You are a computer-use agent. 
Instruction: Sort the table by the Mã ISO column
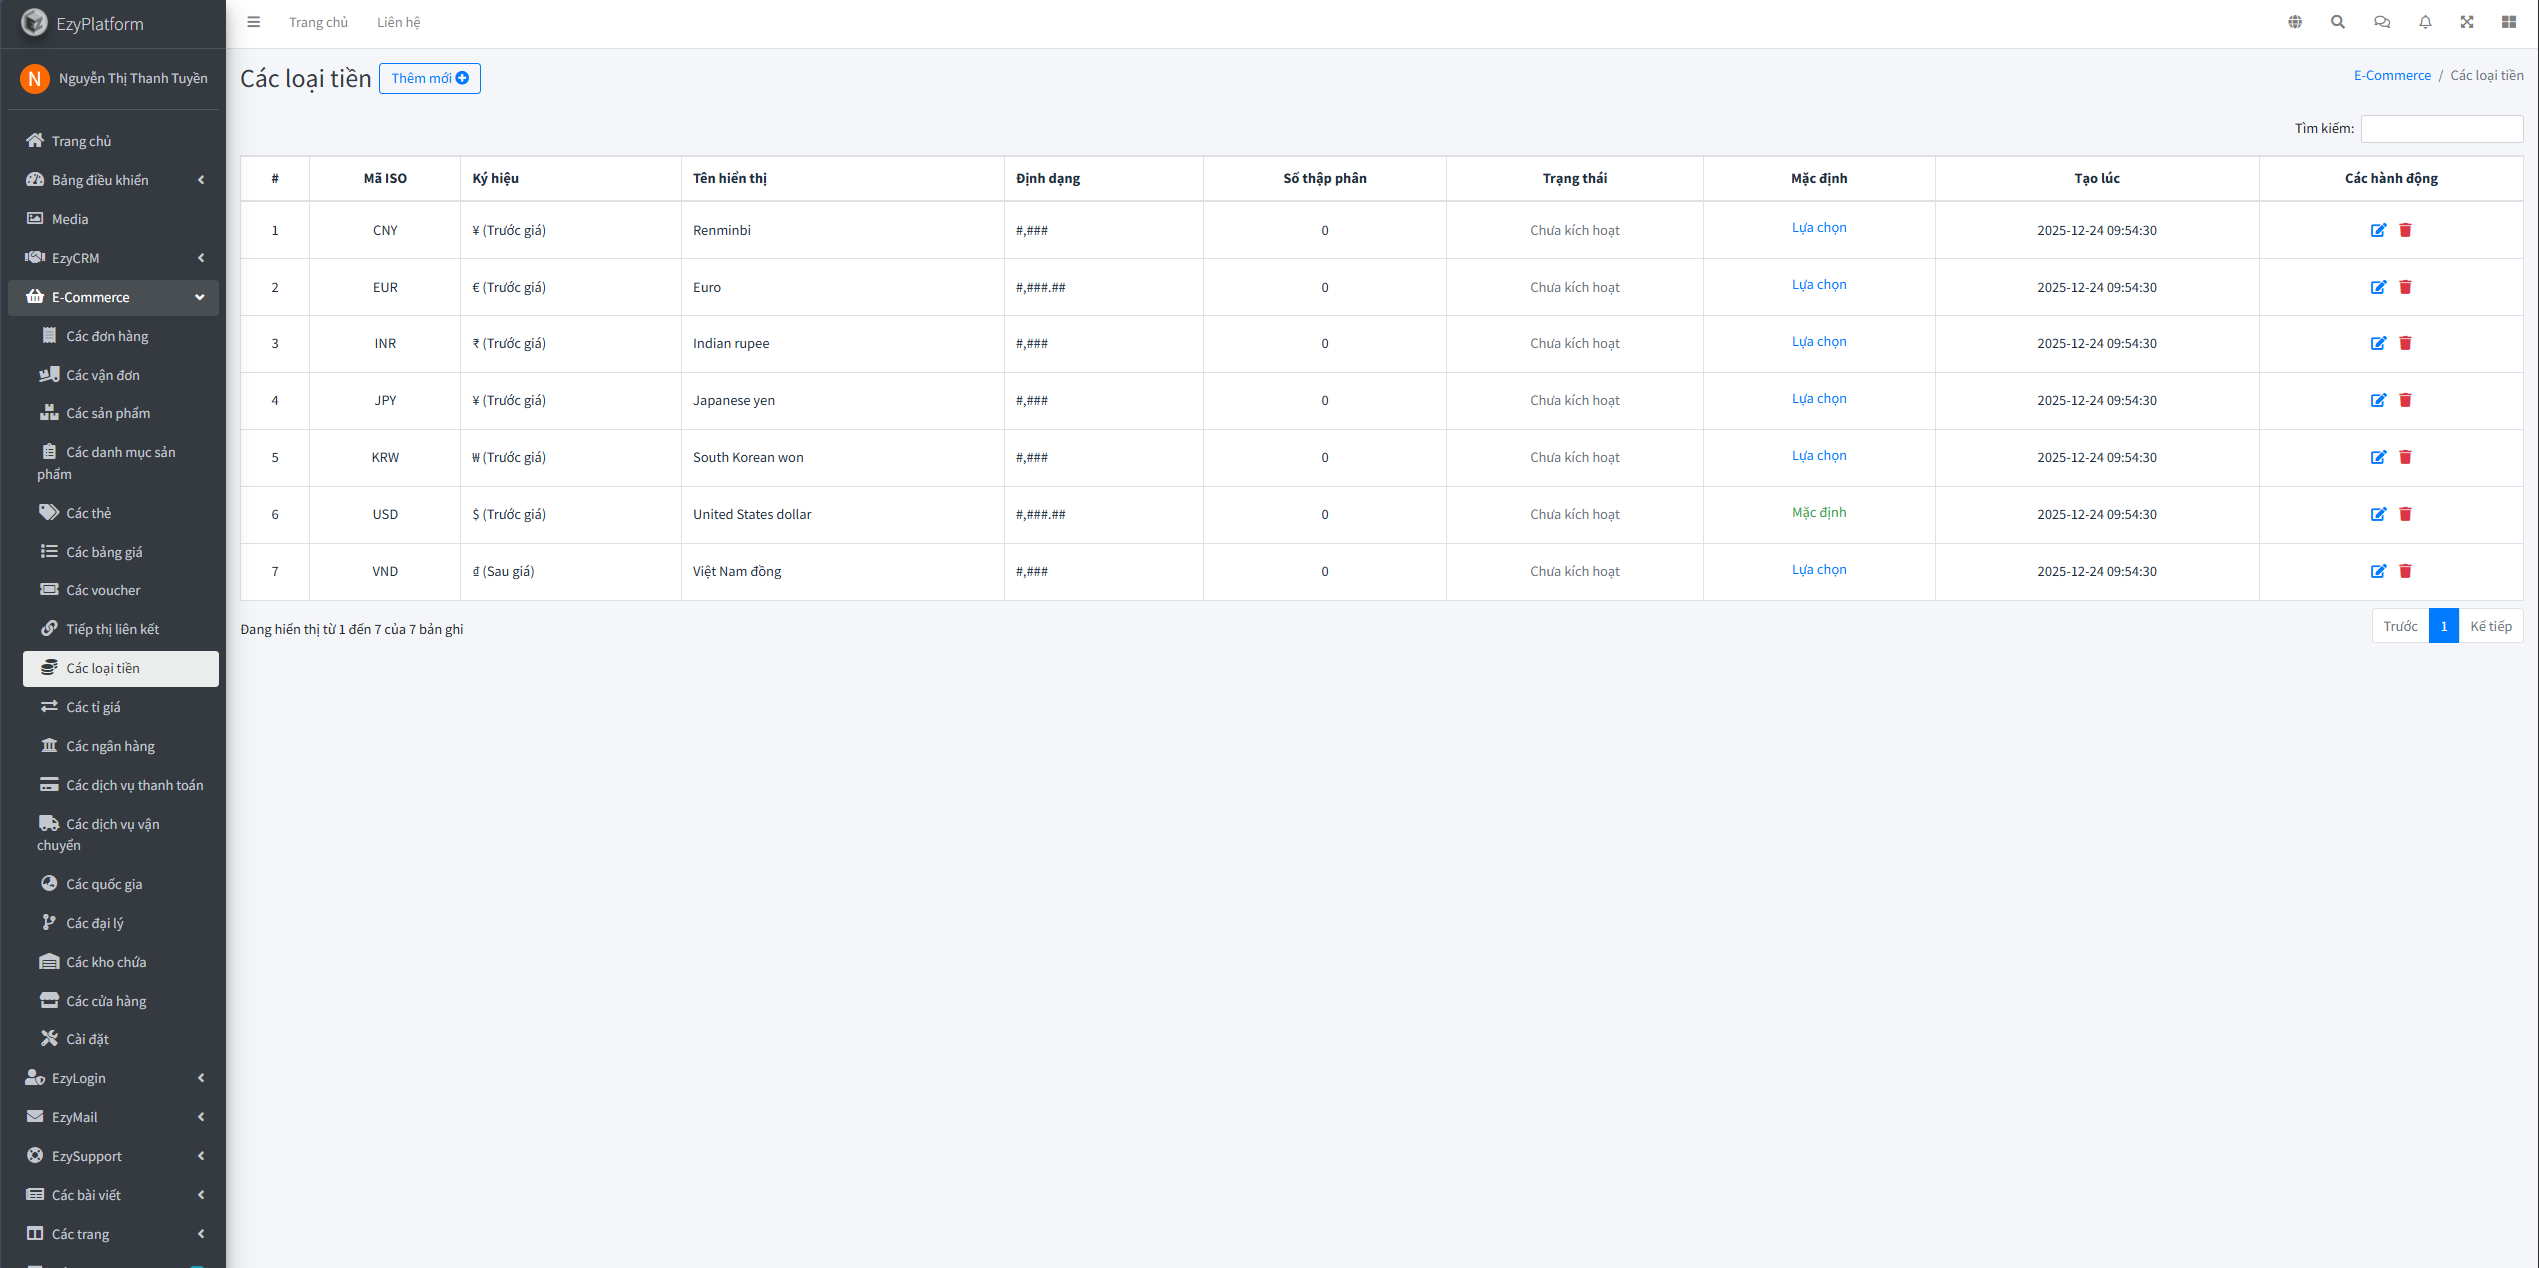point(385,178)
